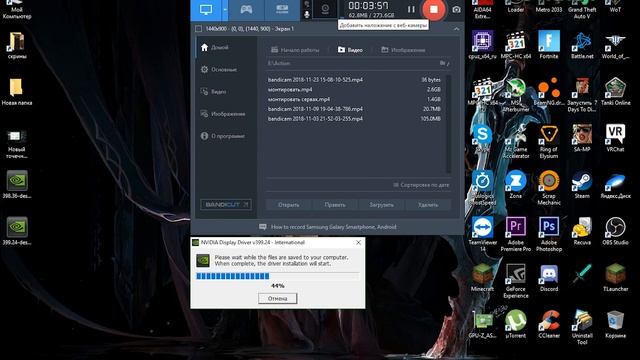640x360 pixels.
Task: Open Battle.net desktop shortcut
Action: click(x=582, y=45)
